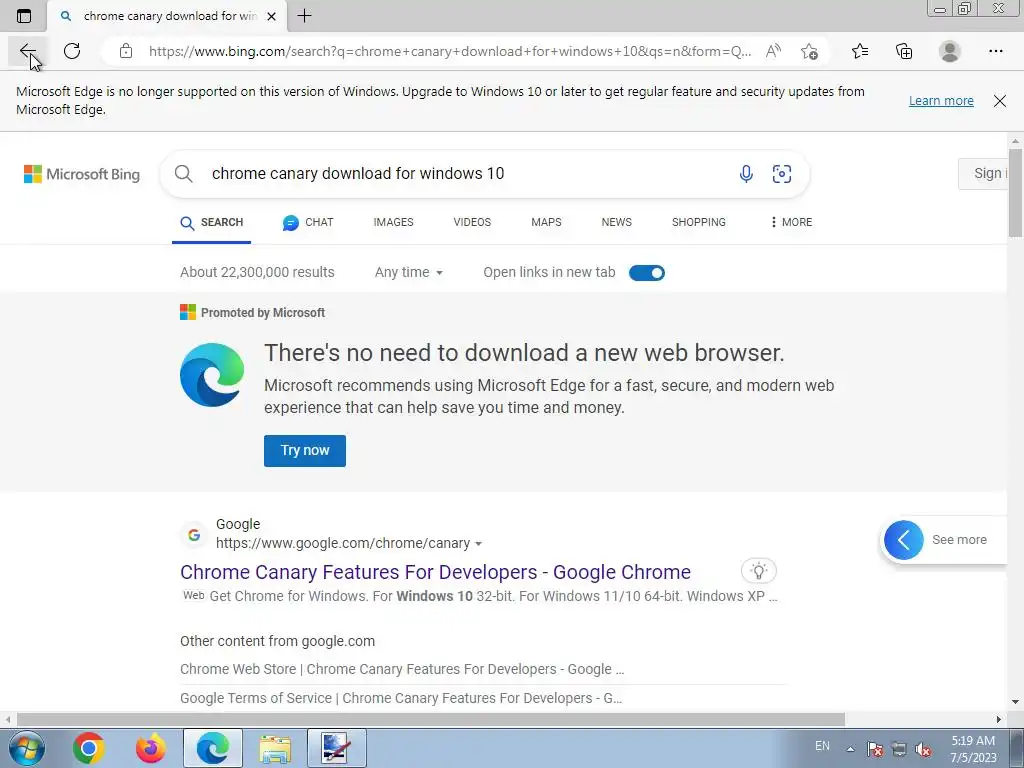Expand the MORE search categories menu
Viewport: 1024px width, 768px height.
click(x=791, y=223)
